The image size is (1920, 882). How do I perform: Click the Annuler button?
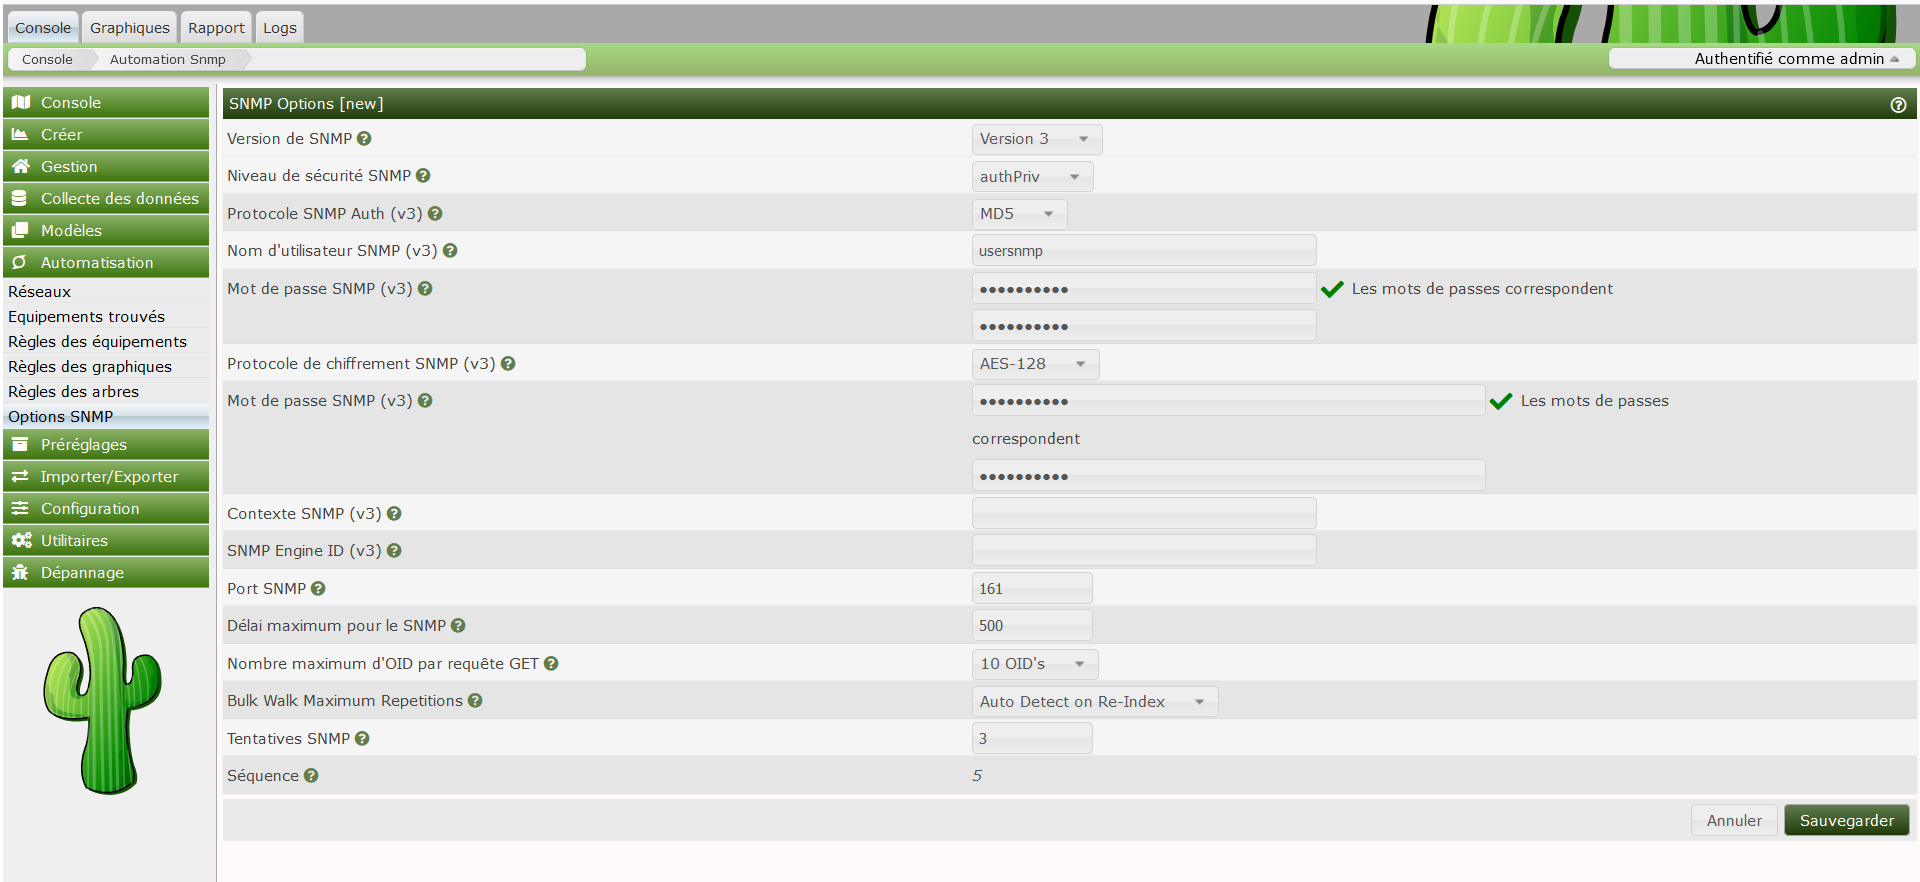(x=1733, y=821)
